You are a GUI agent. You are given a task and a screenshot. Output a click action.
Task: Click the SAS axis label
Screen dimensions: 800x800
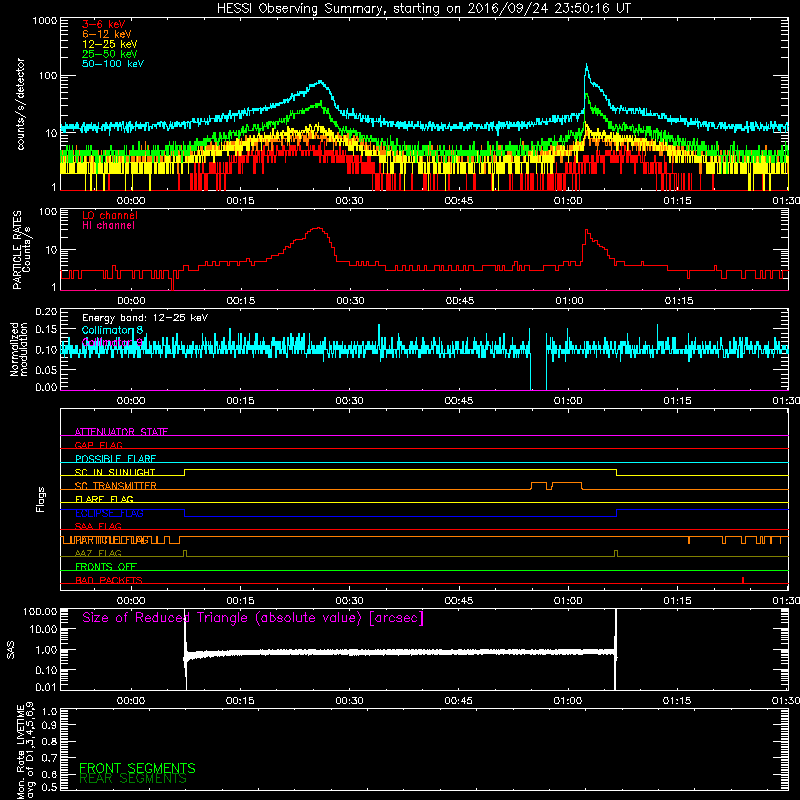tap(10, 650)
